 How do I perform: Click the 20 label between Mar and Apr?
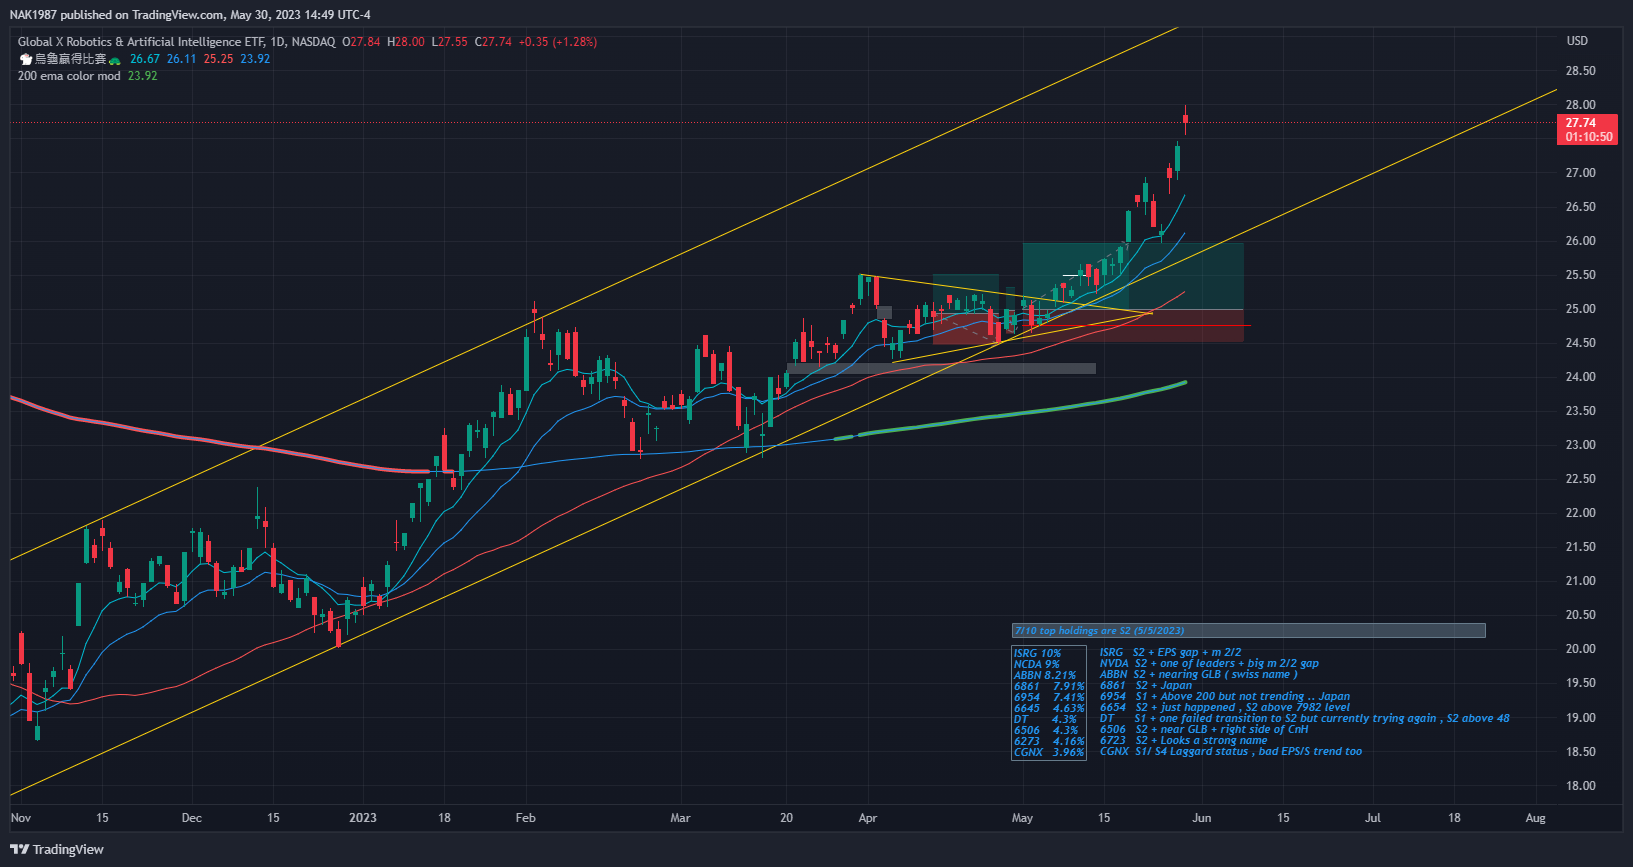(x=787, y=818)
